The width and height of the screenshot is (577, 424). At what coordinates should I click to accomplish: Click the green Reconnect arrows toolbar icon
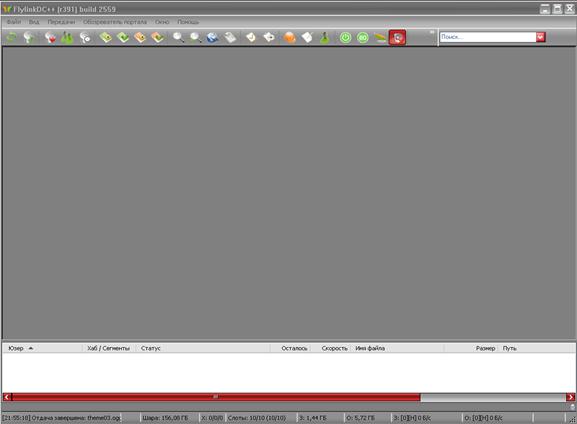(11, 37)
